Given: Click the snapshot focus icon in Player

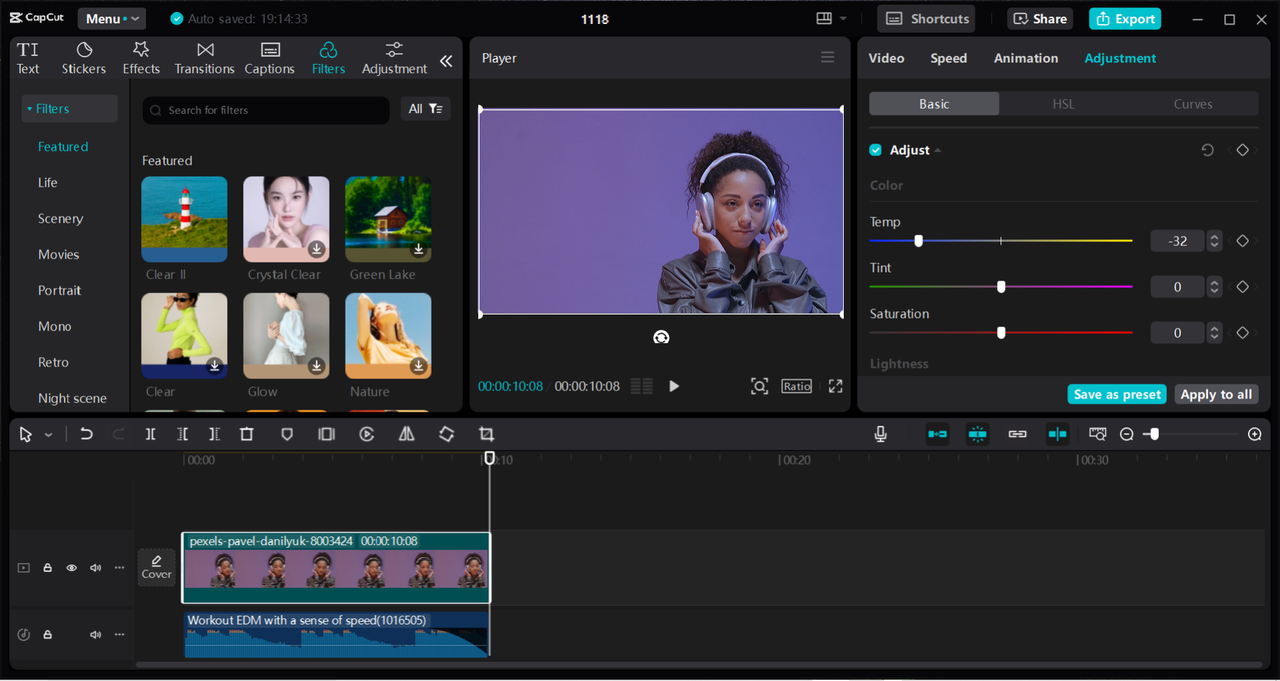Looking at the screenshot, I should coord(759,386).
